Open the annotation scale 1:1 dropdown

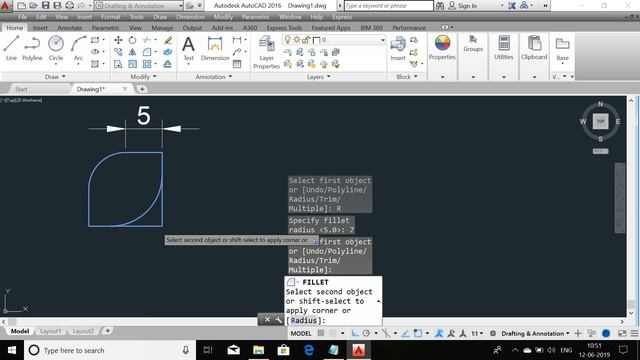pos(477,333)
